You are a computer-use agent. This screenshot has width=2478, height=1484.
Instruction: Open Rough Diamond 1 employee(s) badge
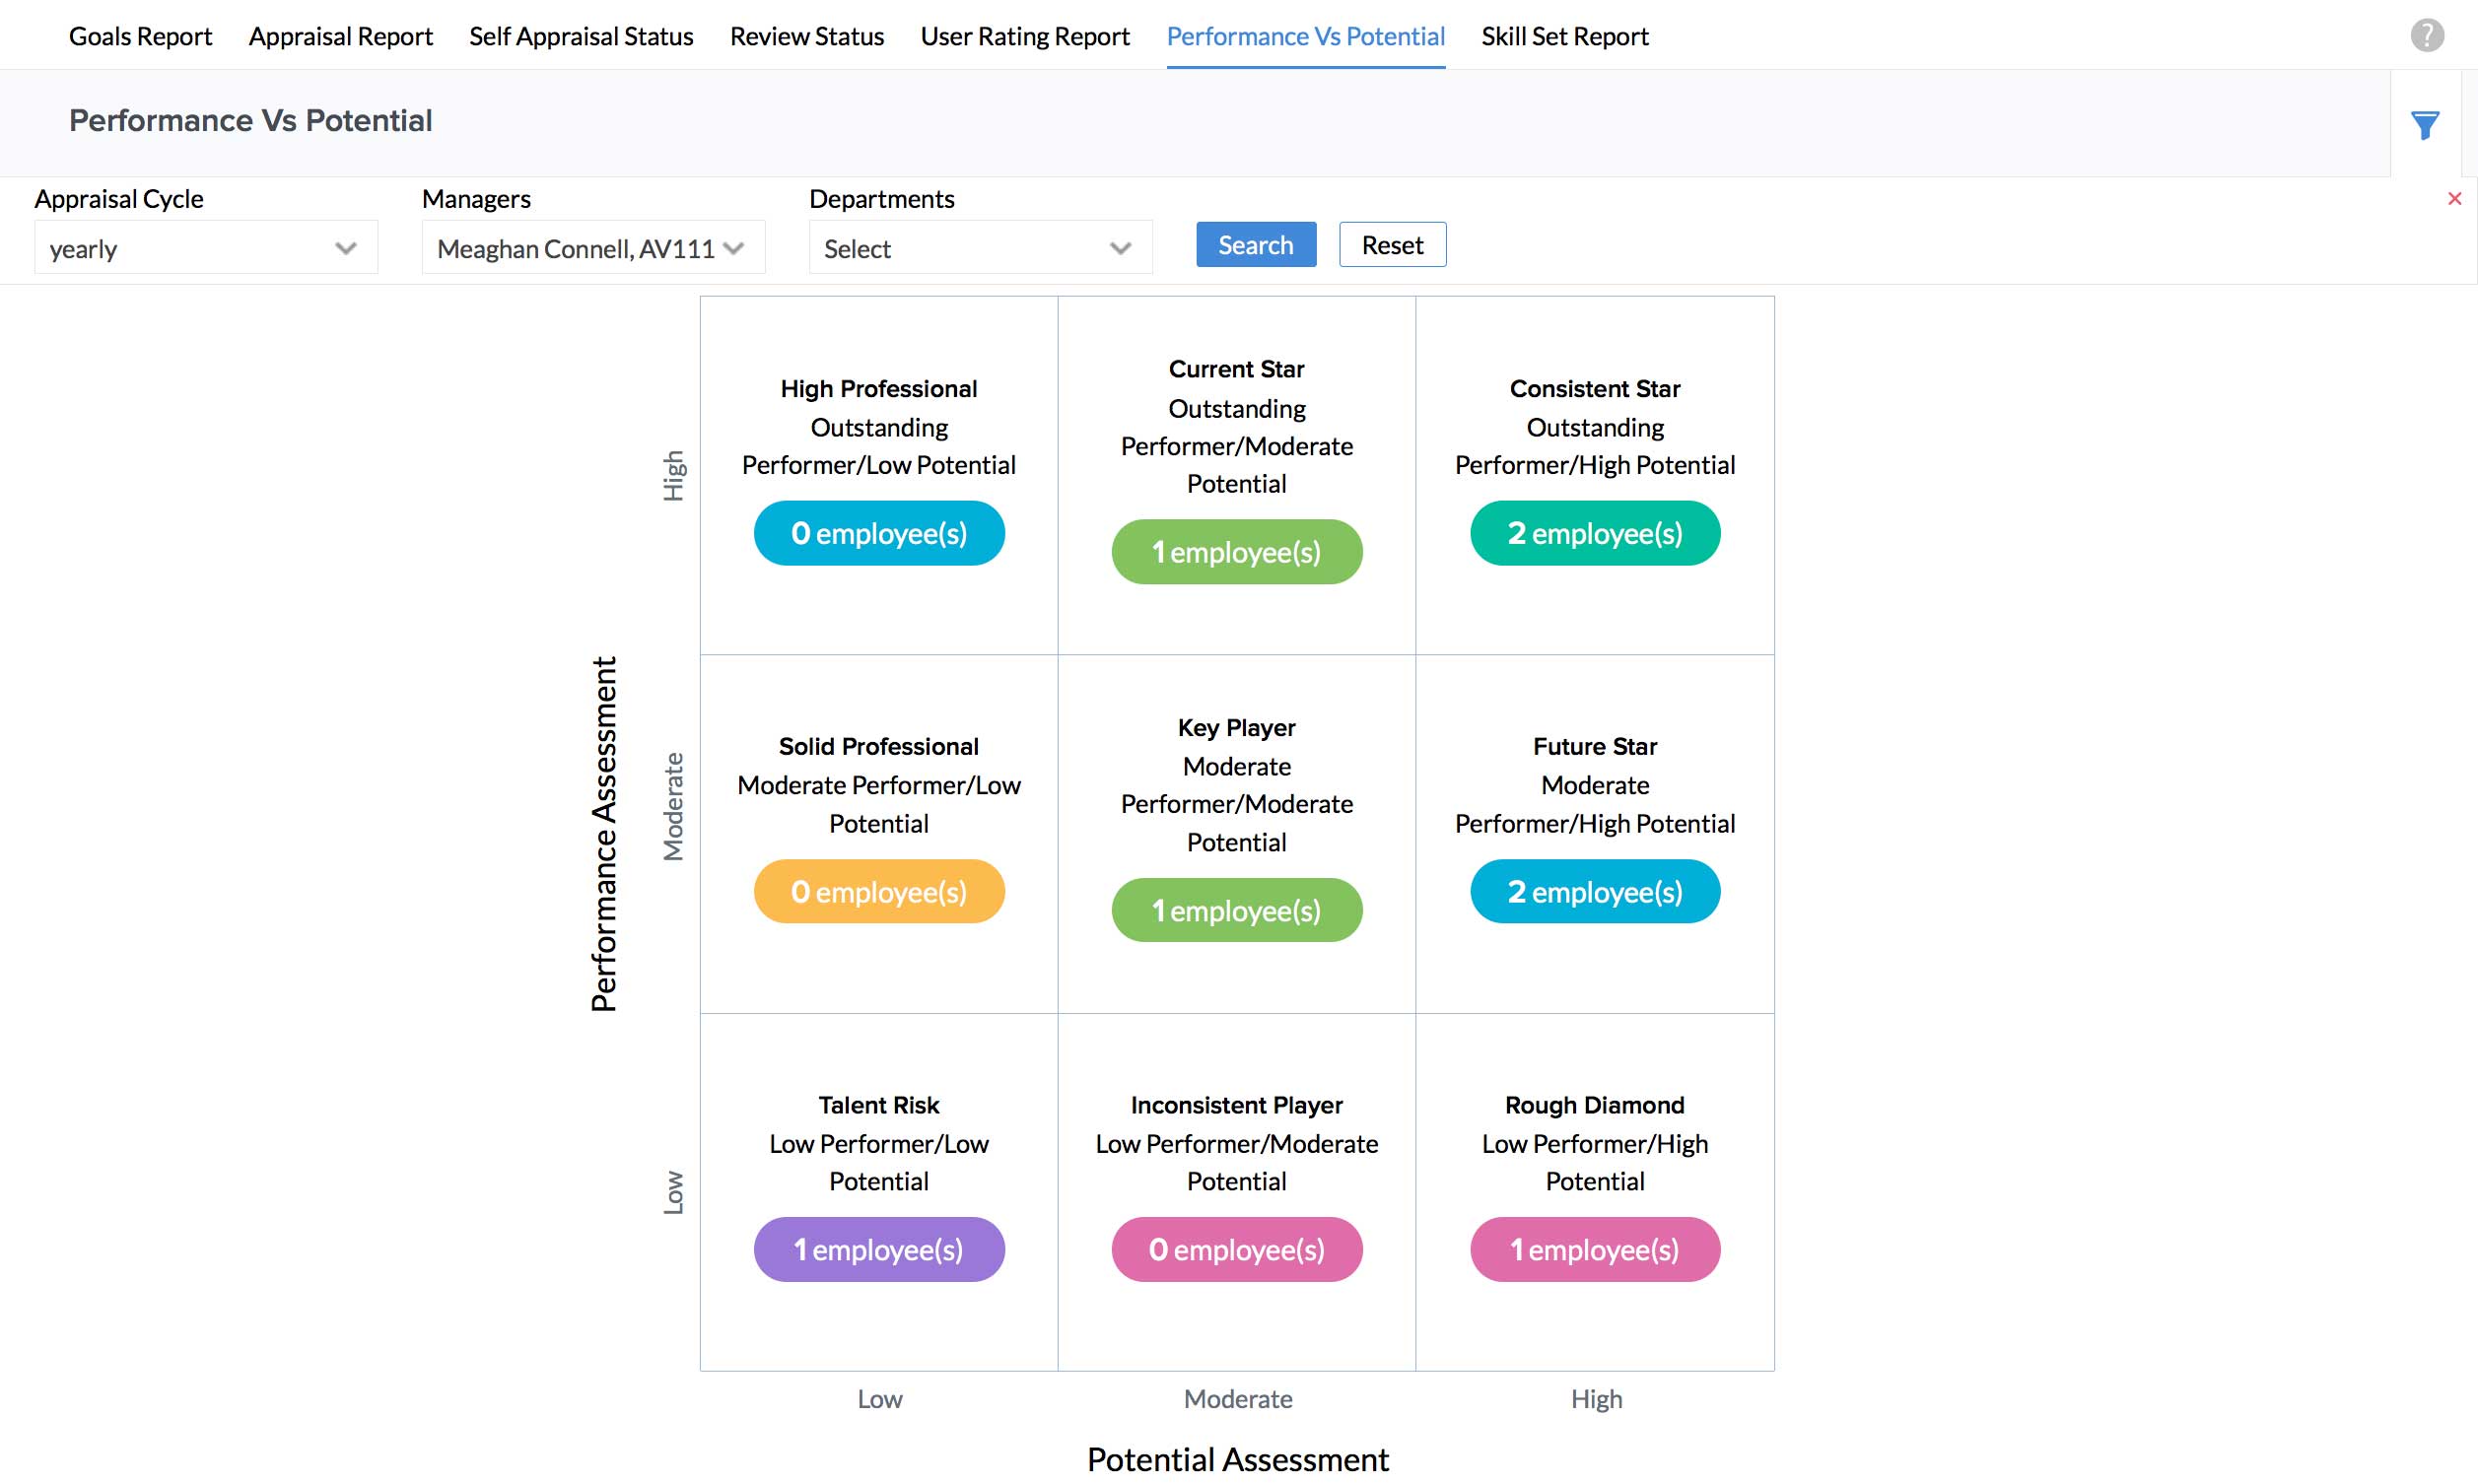[1594, 1249]
